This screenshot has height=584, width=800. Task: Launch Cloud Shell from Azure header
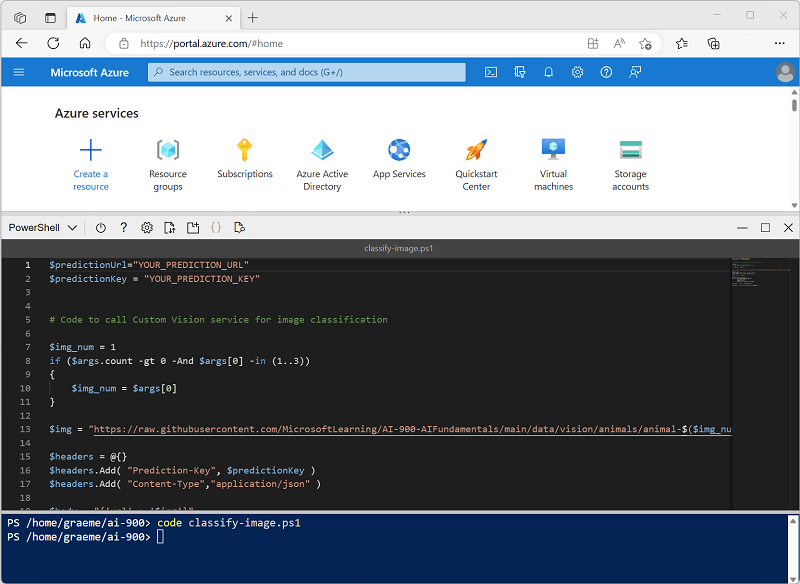tap(490, 72)
